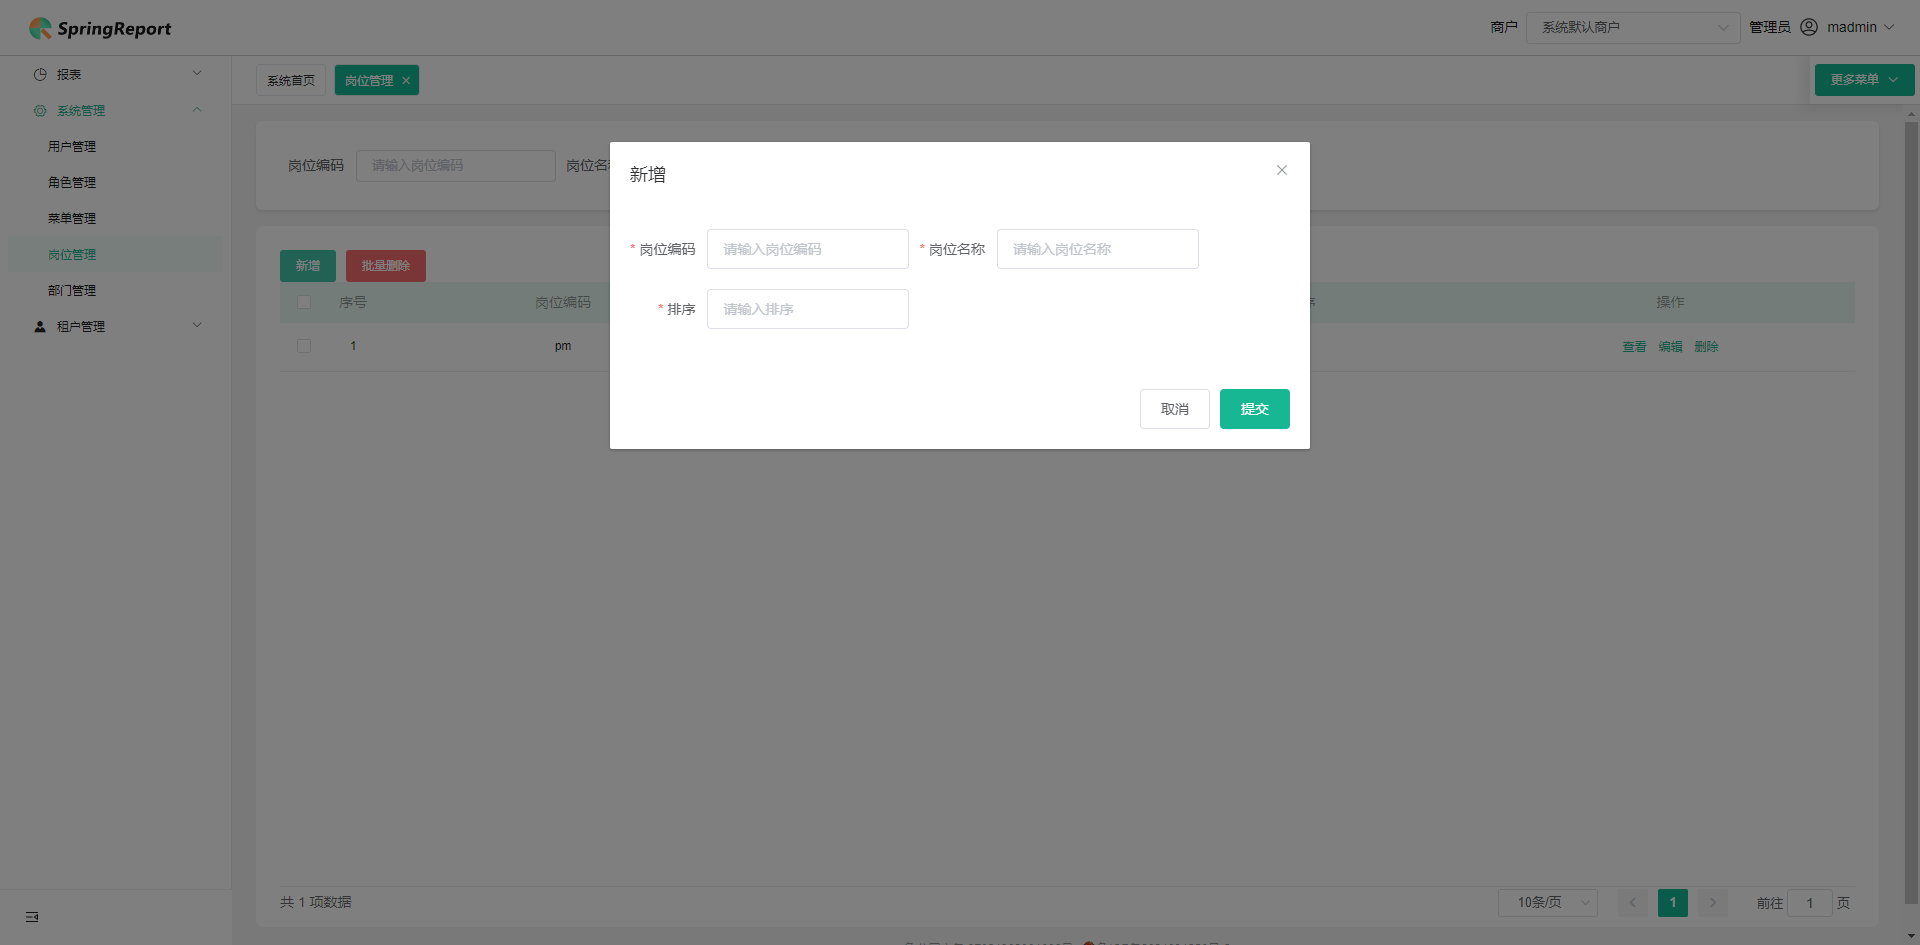This screenshot has width=1920, height=945.
Task: Click the 前往 page jump input
Action: point(1810,903)
